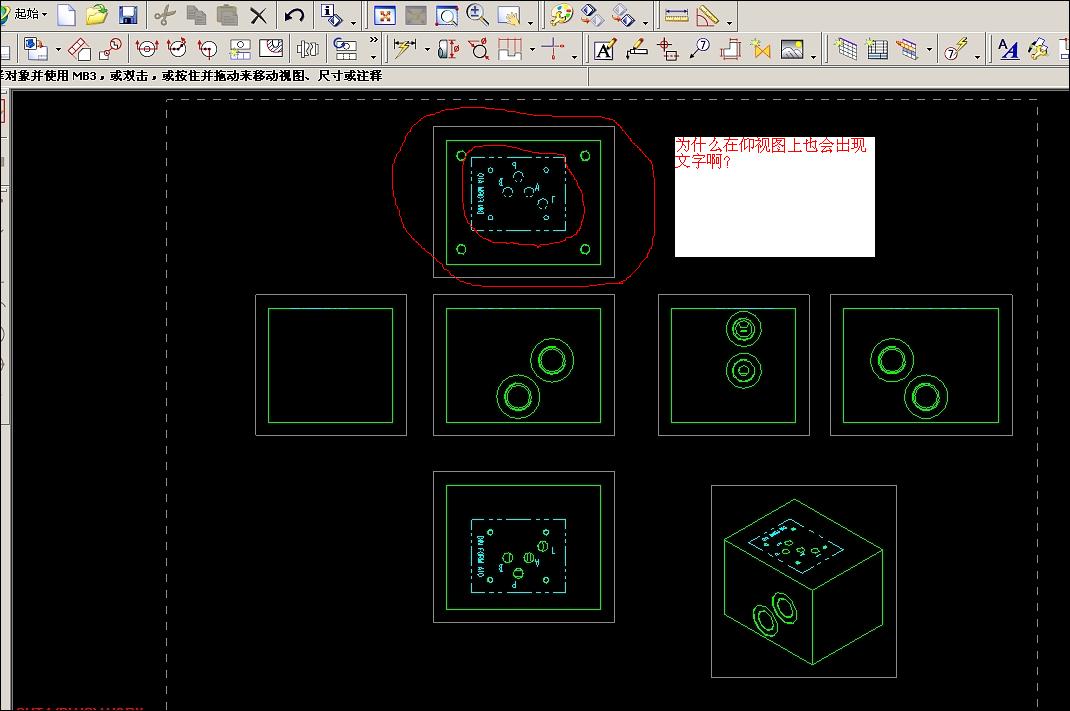Click the Hide objects icon

(x=592, y=14)
